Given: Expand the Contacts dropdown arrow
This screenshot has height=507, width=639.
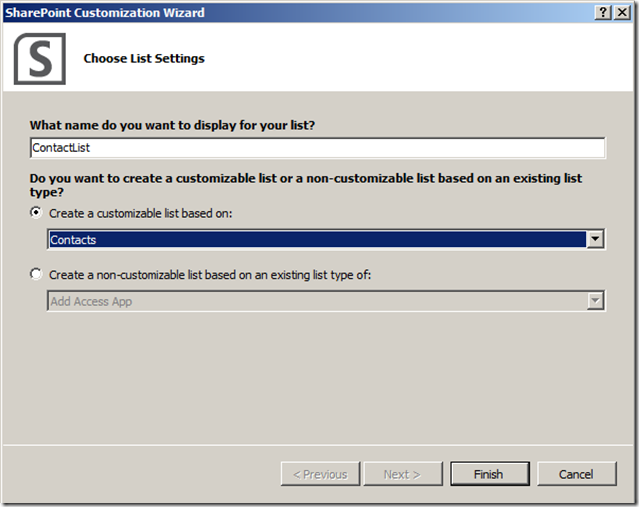Looking at the screenshot, I should pyautogui.click(x=596, y=240).
